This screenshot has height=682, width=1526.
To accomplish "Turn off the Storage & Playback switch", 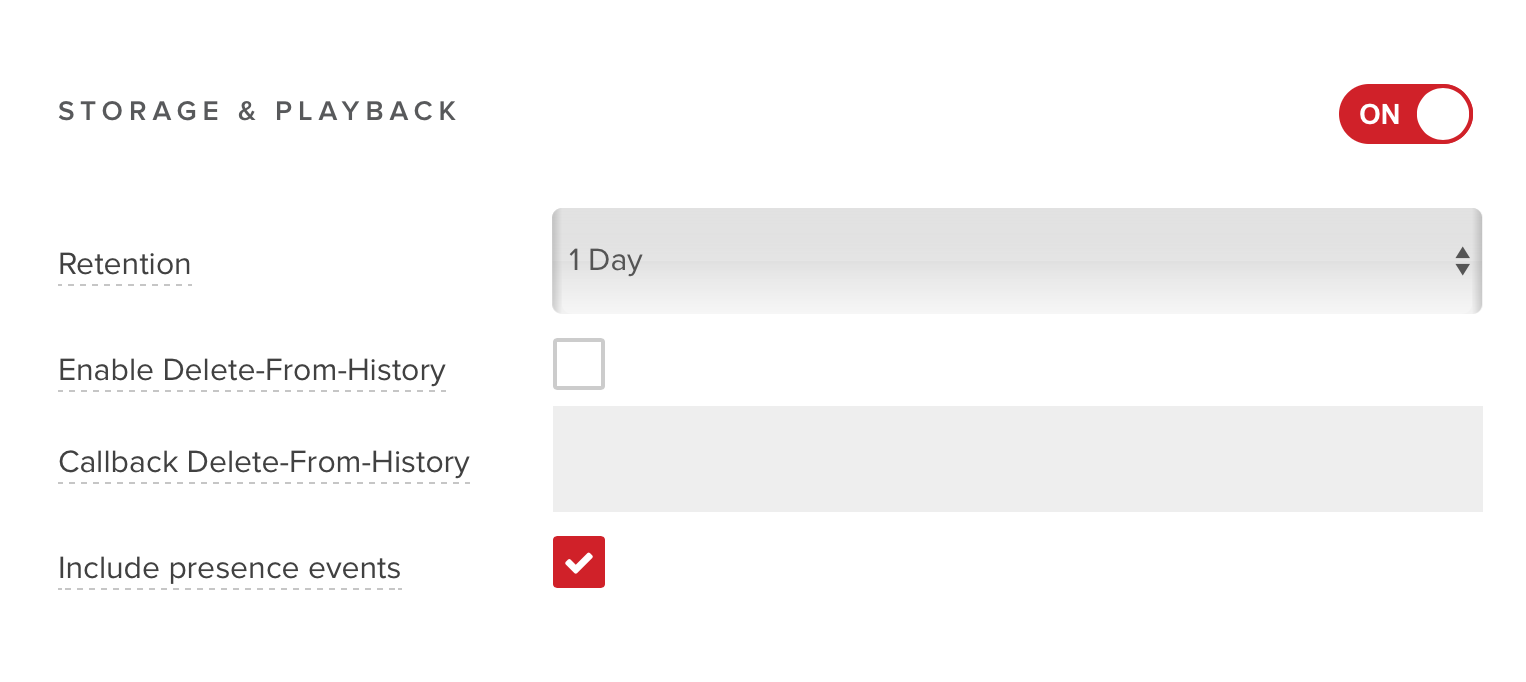I will pyautogui.click(x=1405, y=114).
